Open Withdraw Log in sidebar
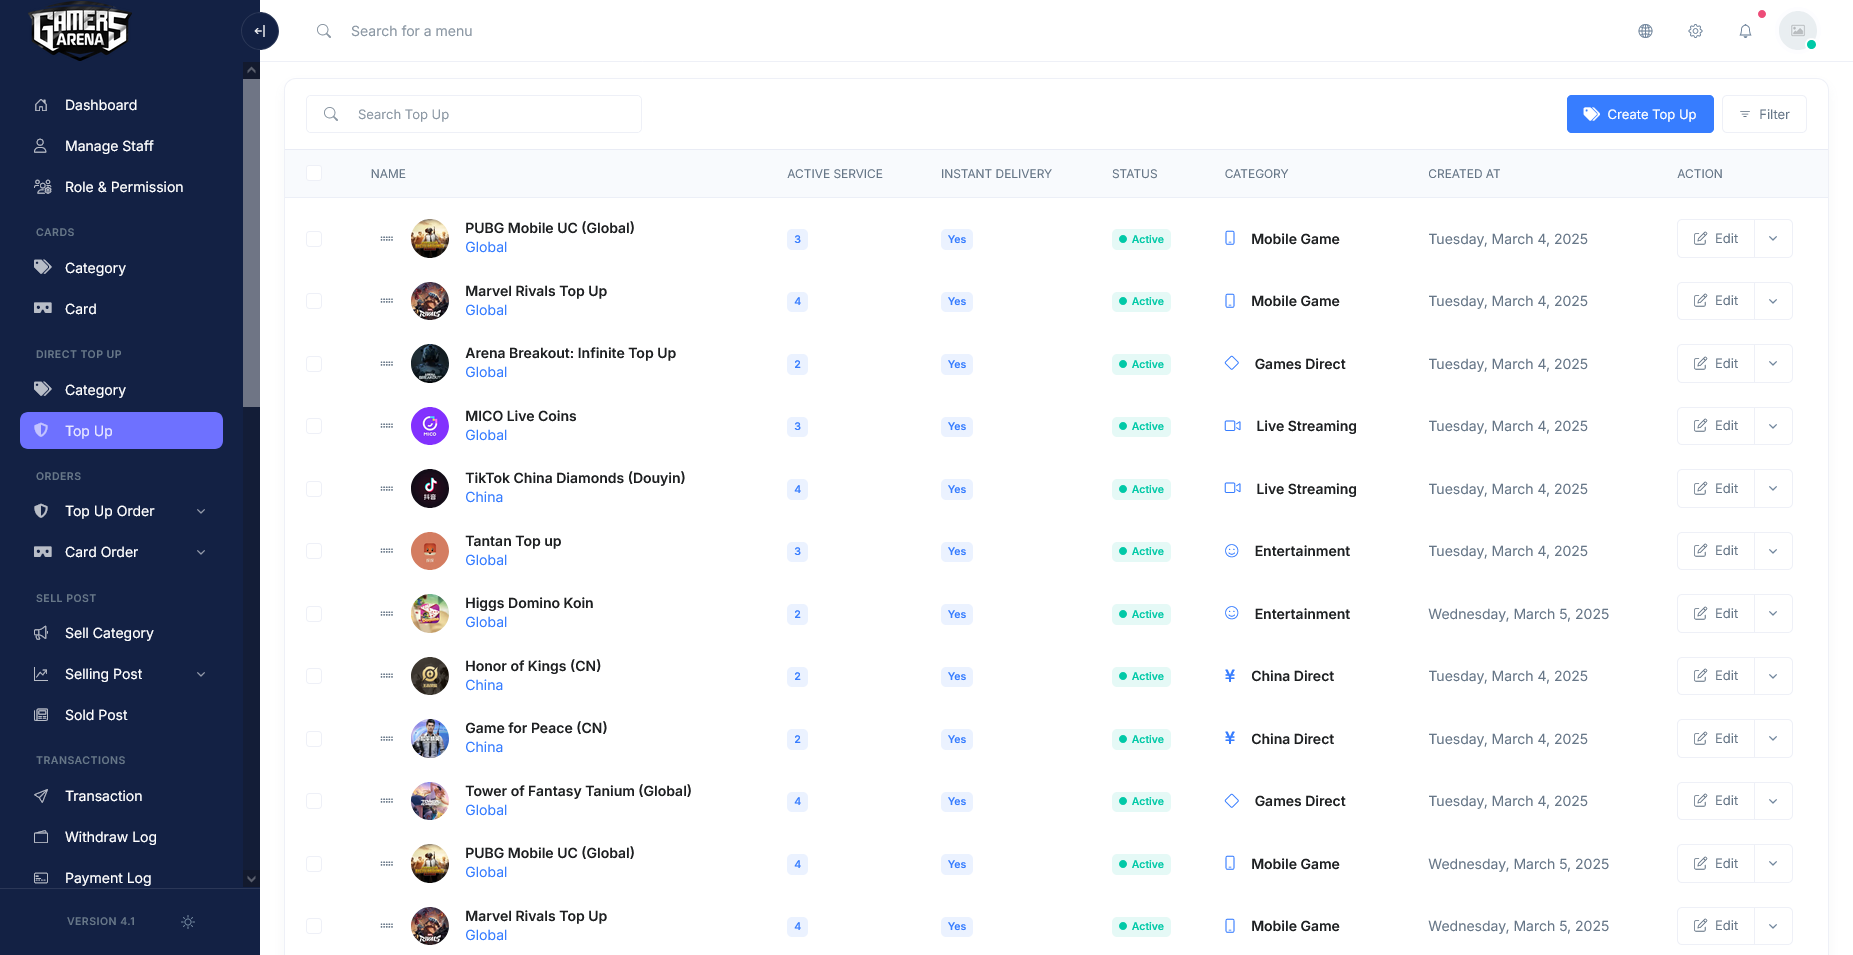The width and height of the screenshot is (1853, 955). (121, 837)
